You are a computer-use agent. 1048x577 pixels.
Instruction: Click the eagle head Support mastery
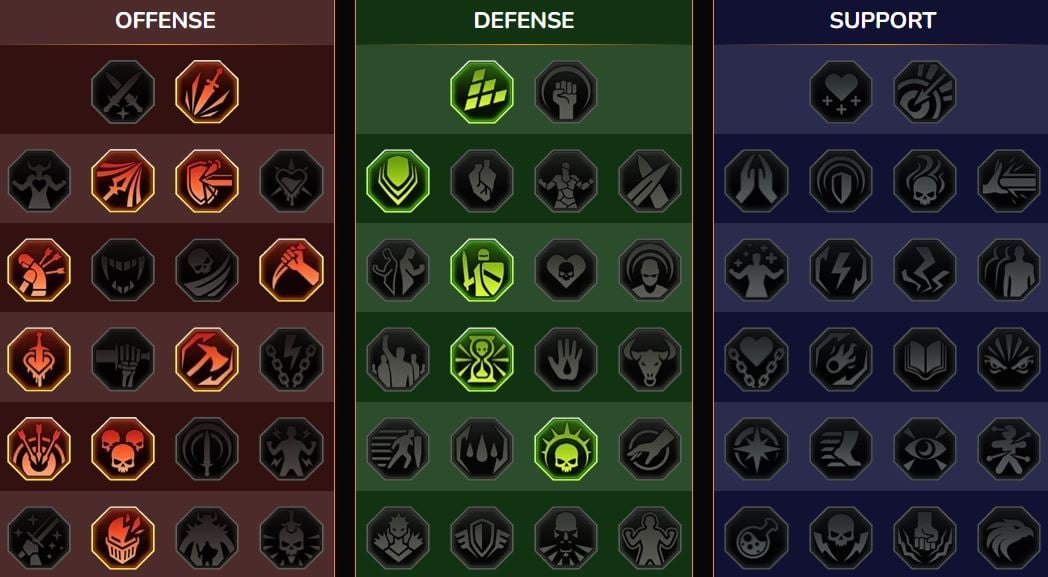[1009, 538]
